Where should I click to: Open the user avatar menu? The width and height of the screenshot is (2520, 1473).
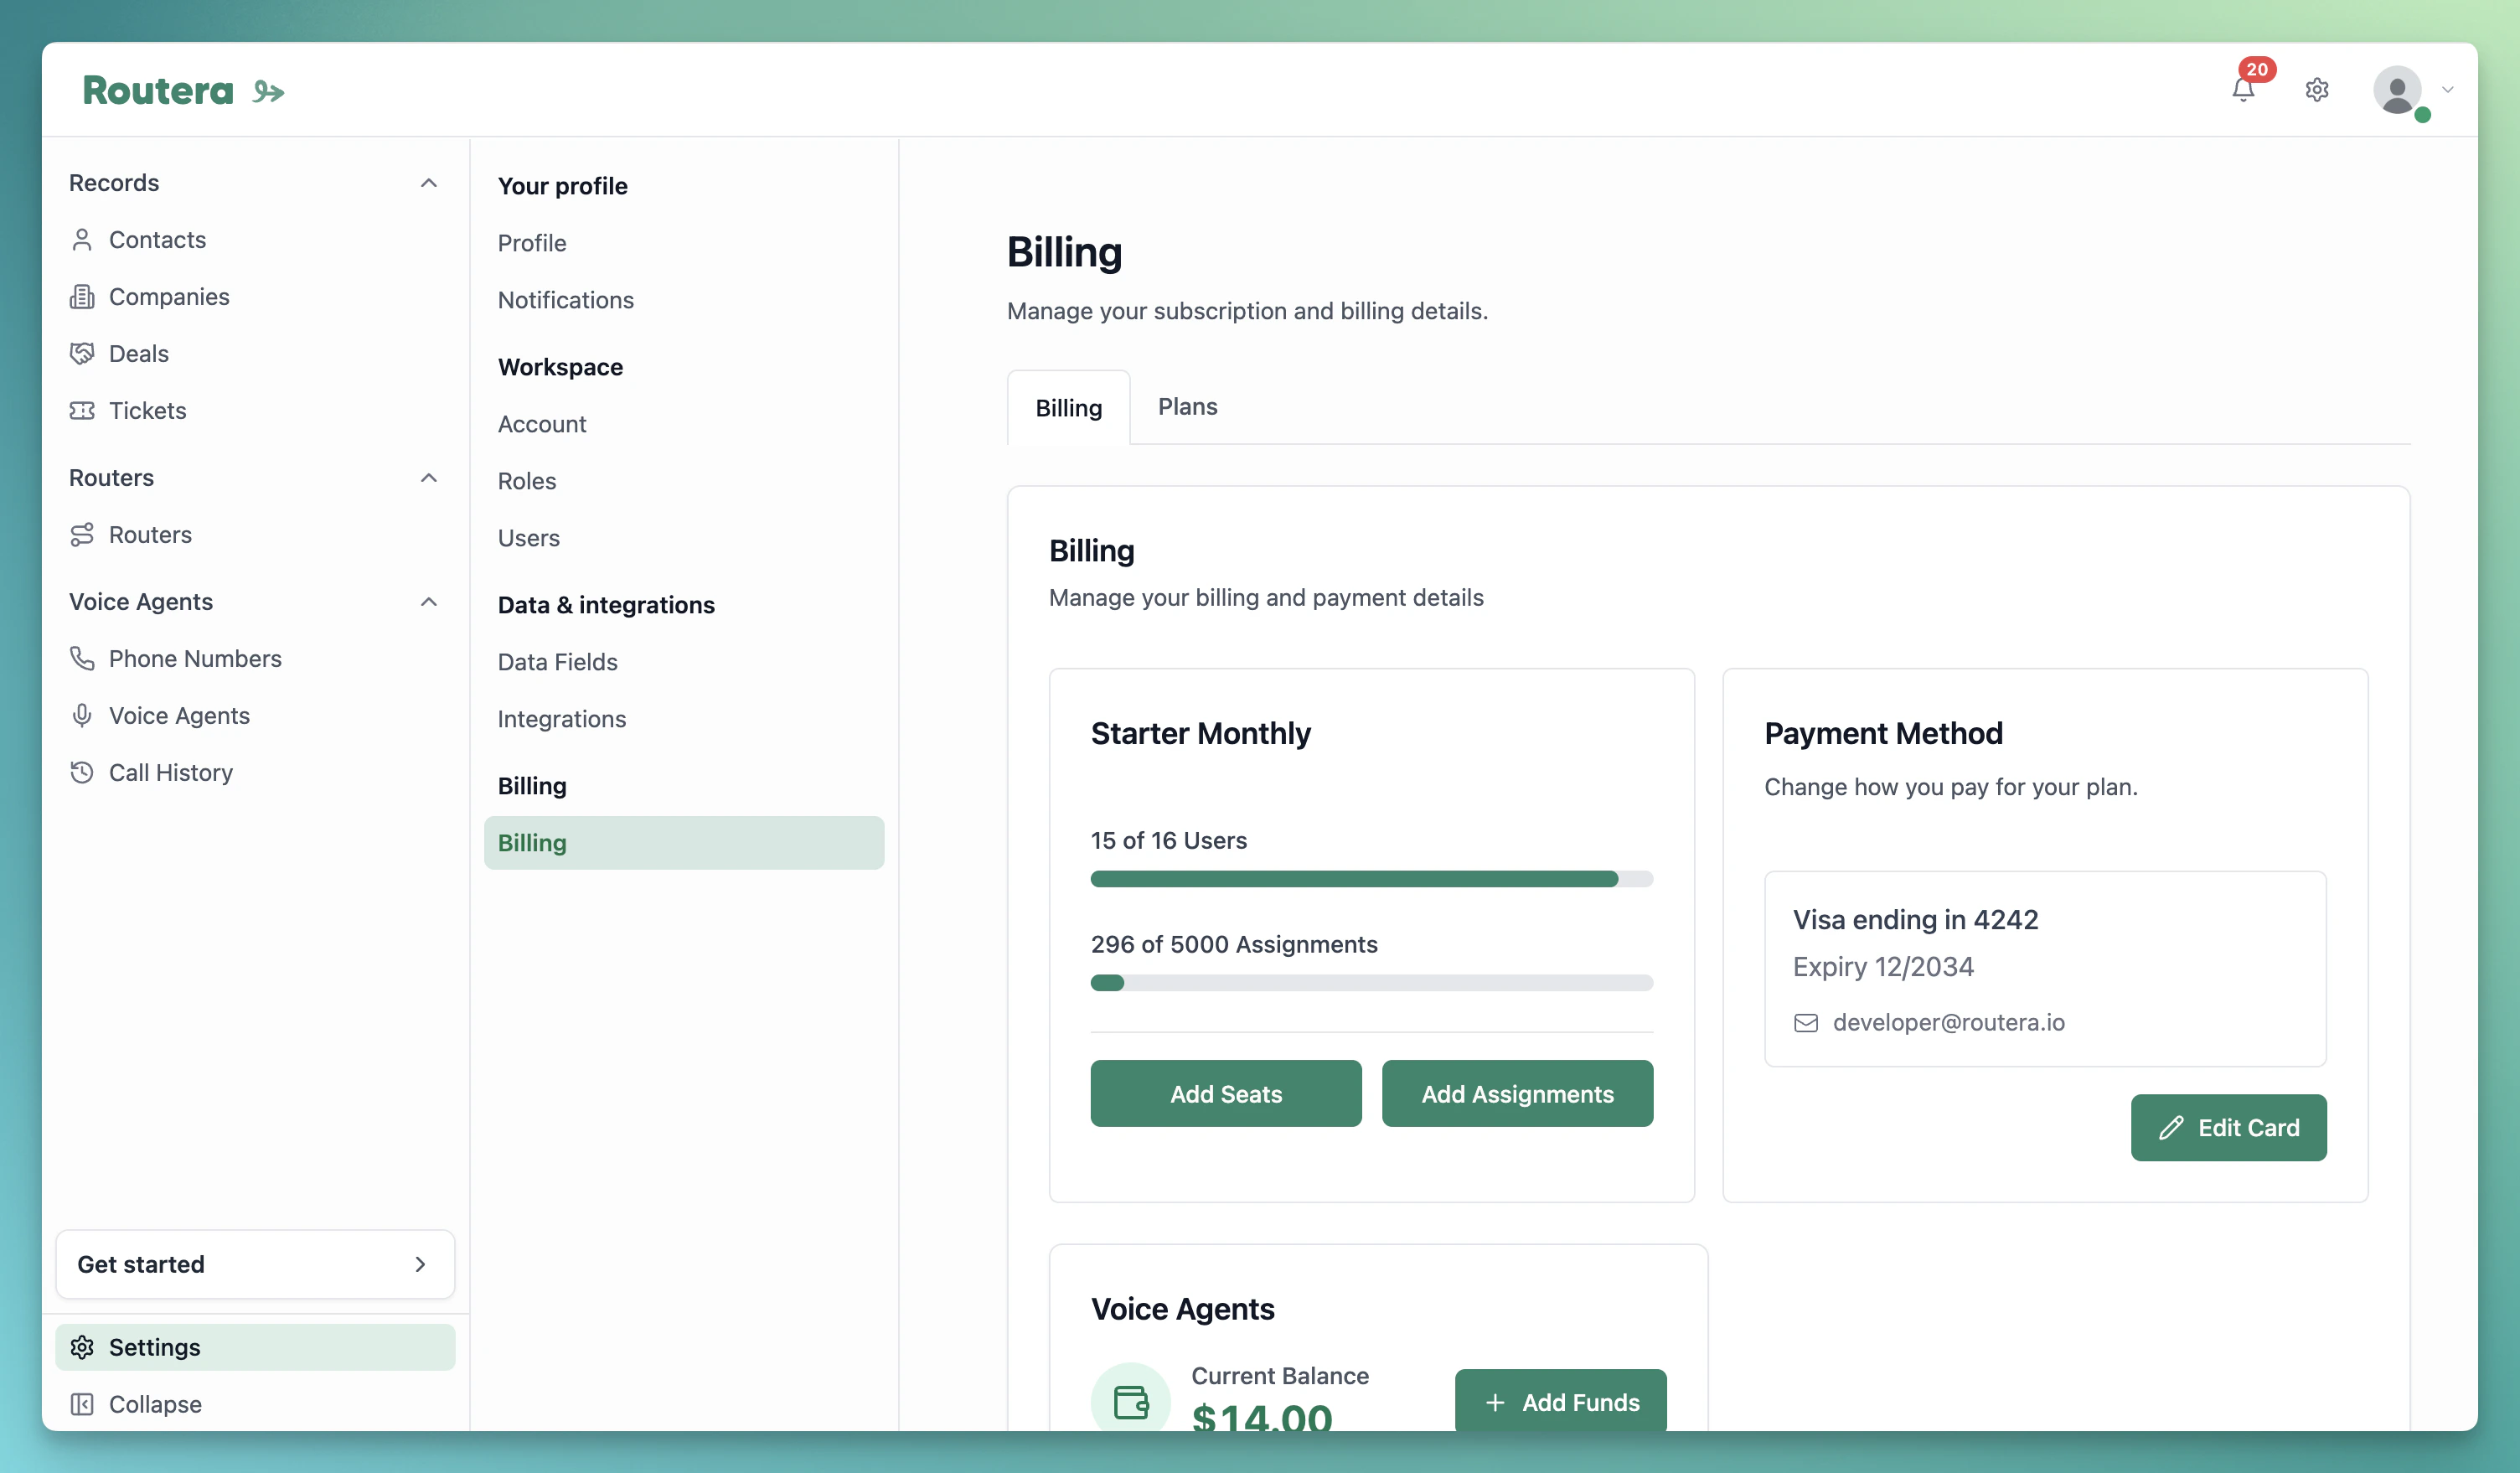[2398, 90]
